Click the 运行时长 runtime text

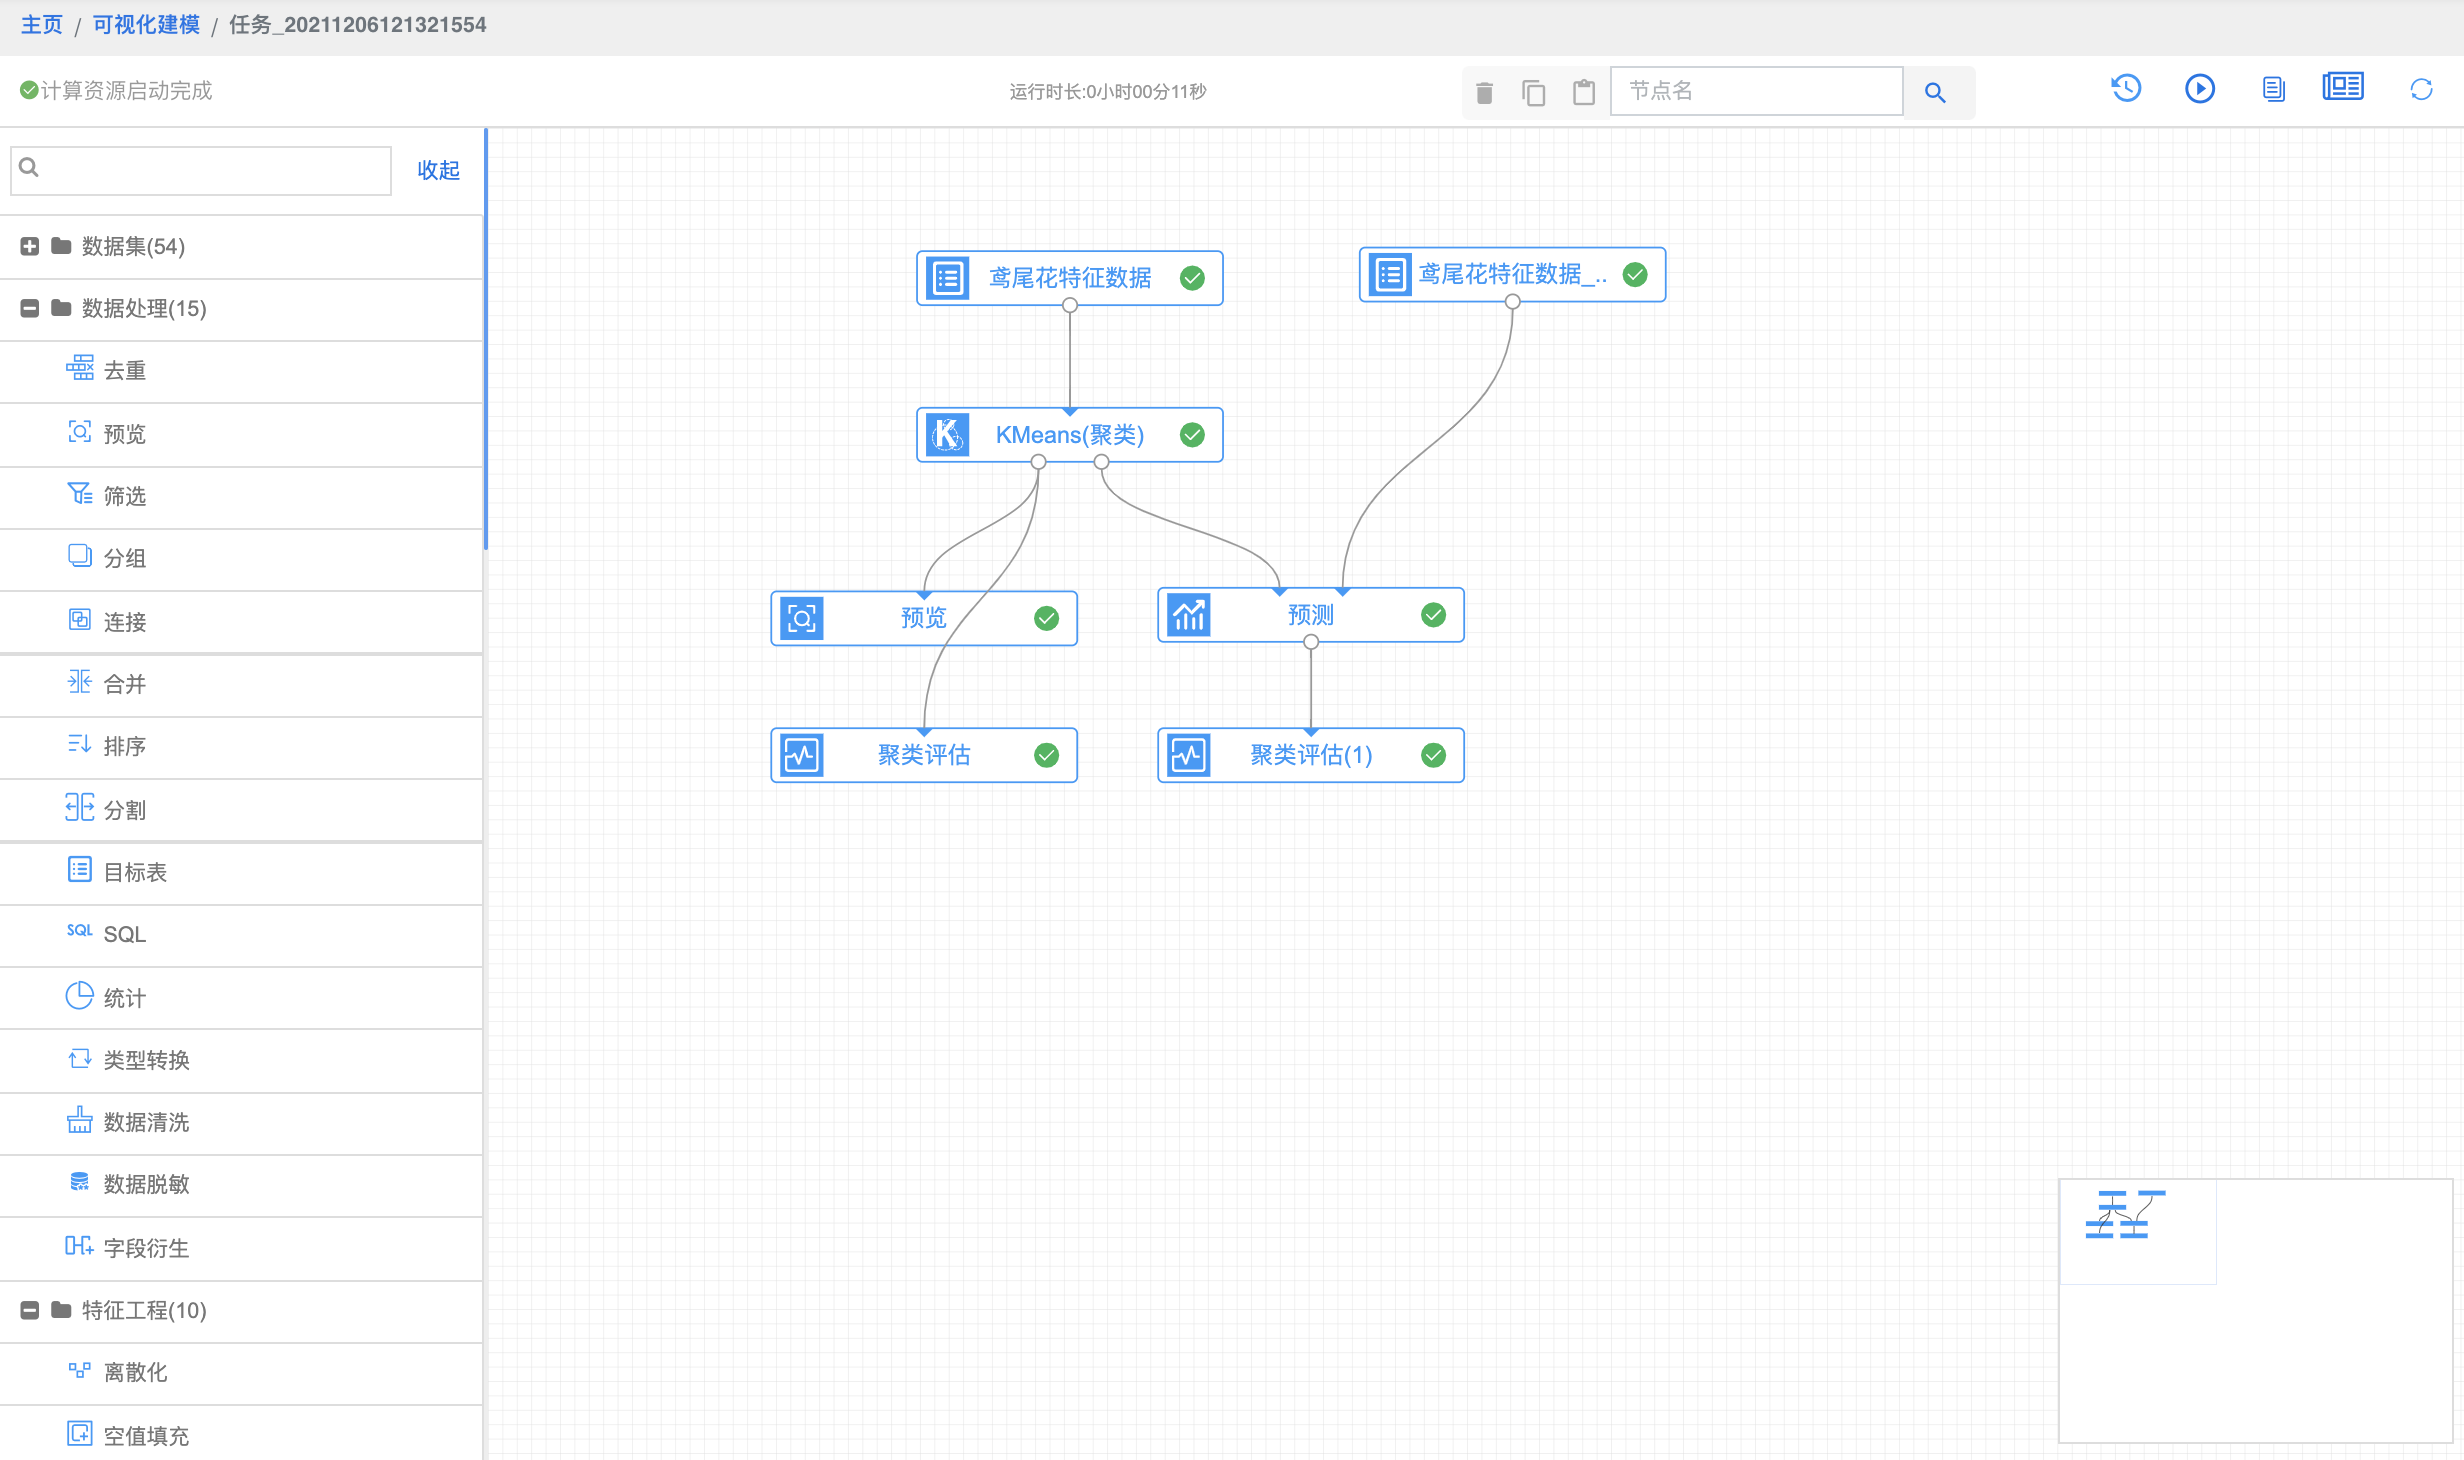coord(1107,92)
